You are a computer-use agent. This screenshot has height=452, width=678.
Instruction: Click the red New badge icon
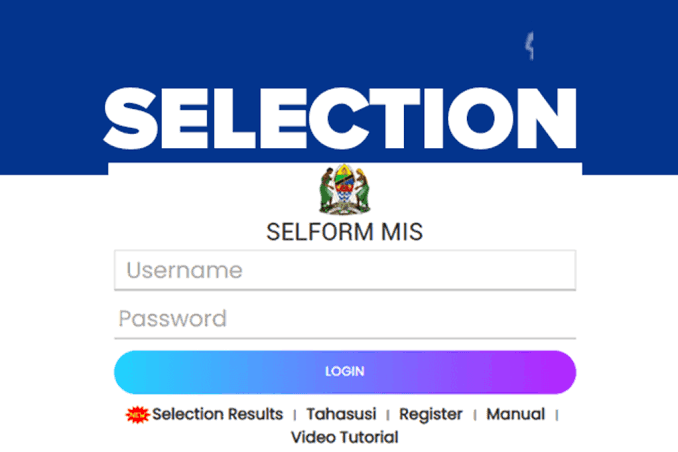point(137,414)
